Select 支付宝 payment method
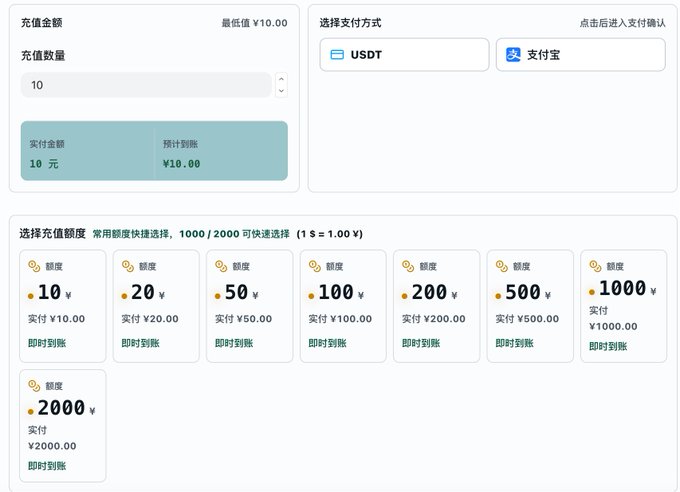This screenshot has height=492, width=680. 581,55
